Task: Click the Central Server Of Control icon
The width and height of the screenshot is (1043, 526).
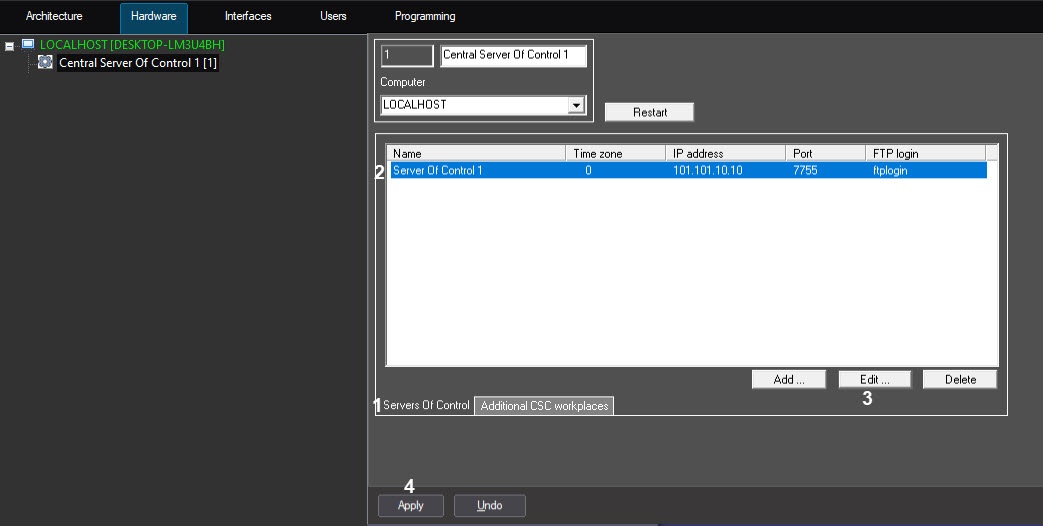Action: (45, 62)
